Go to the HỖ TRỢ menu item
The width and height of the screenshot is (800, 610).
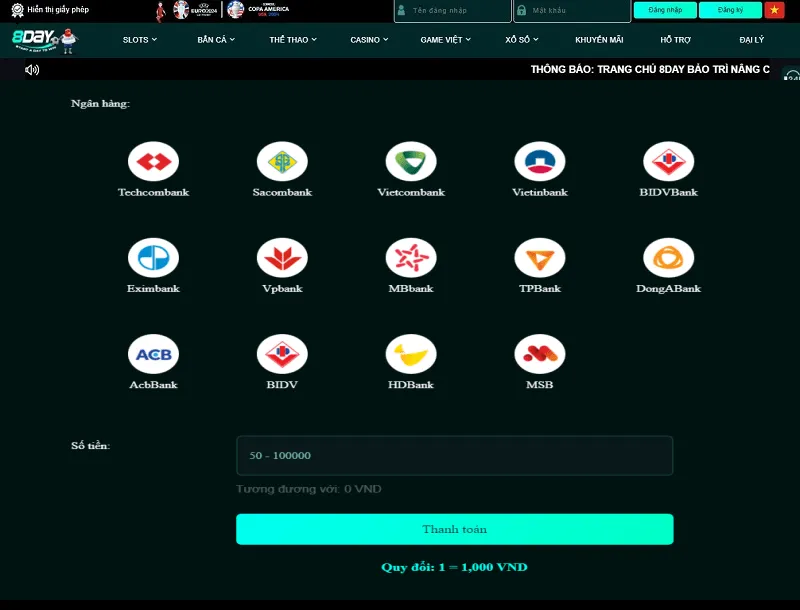[675, 40]
